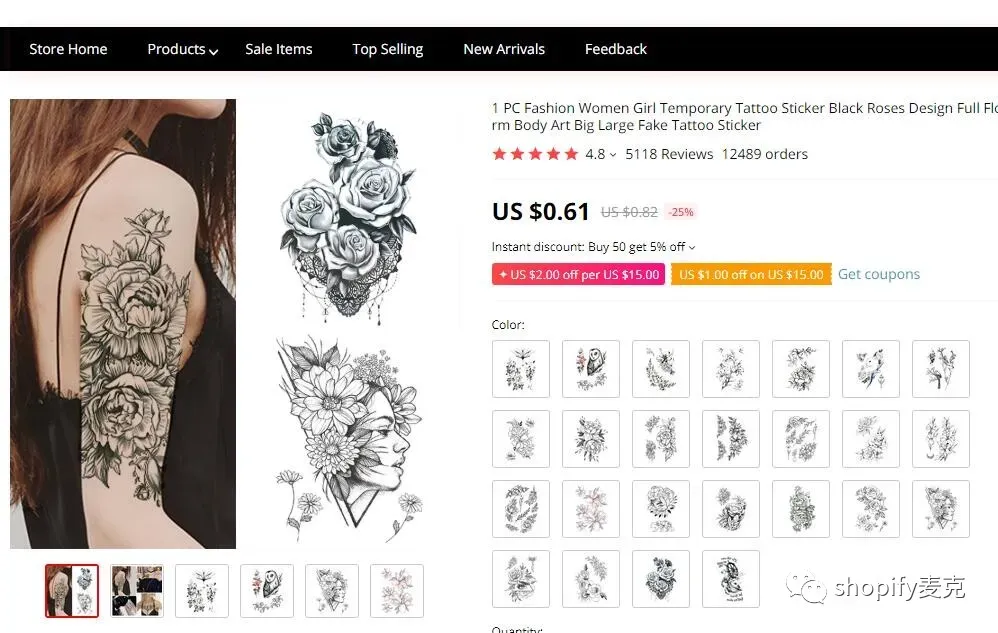
Task: Choose the dragonfly design color swatch
Action: (521, 369)
